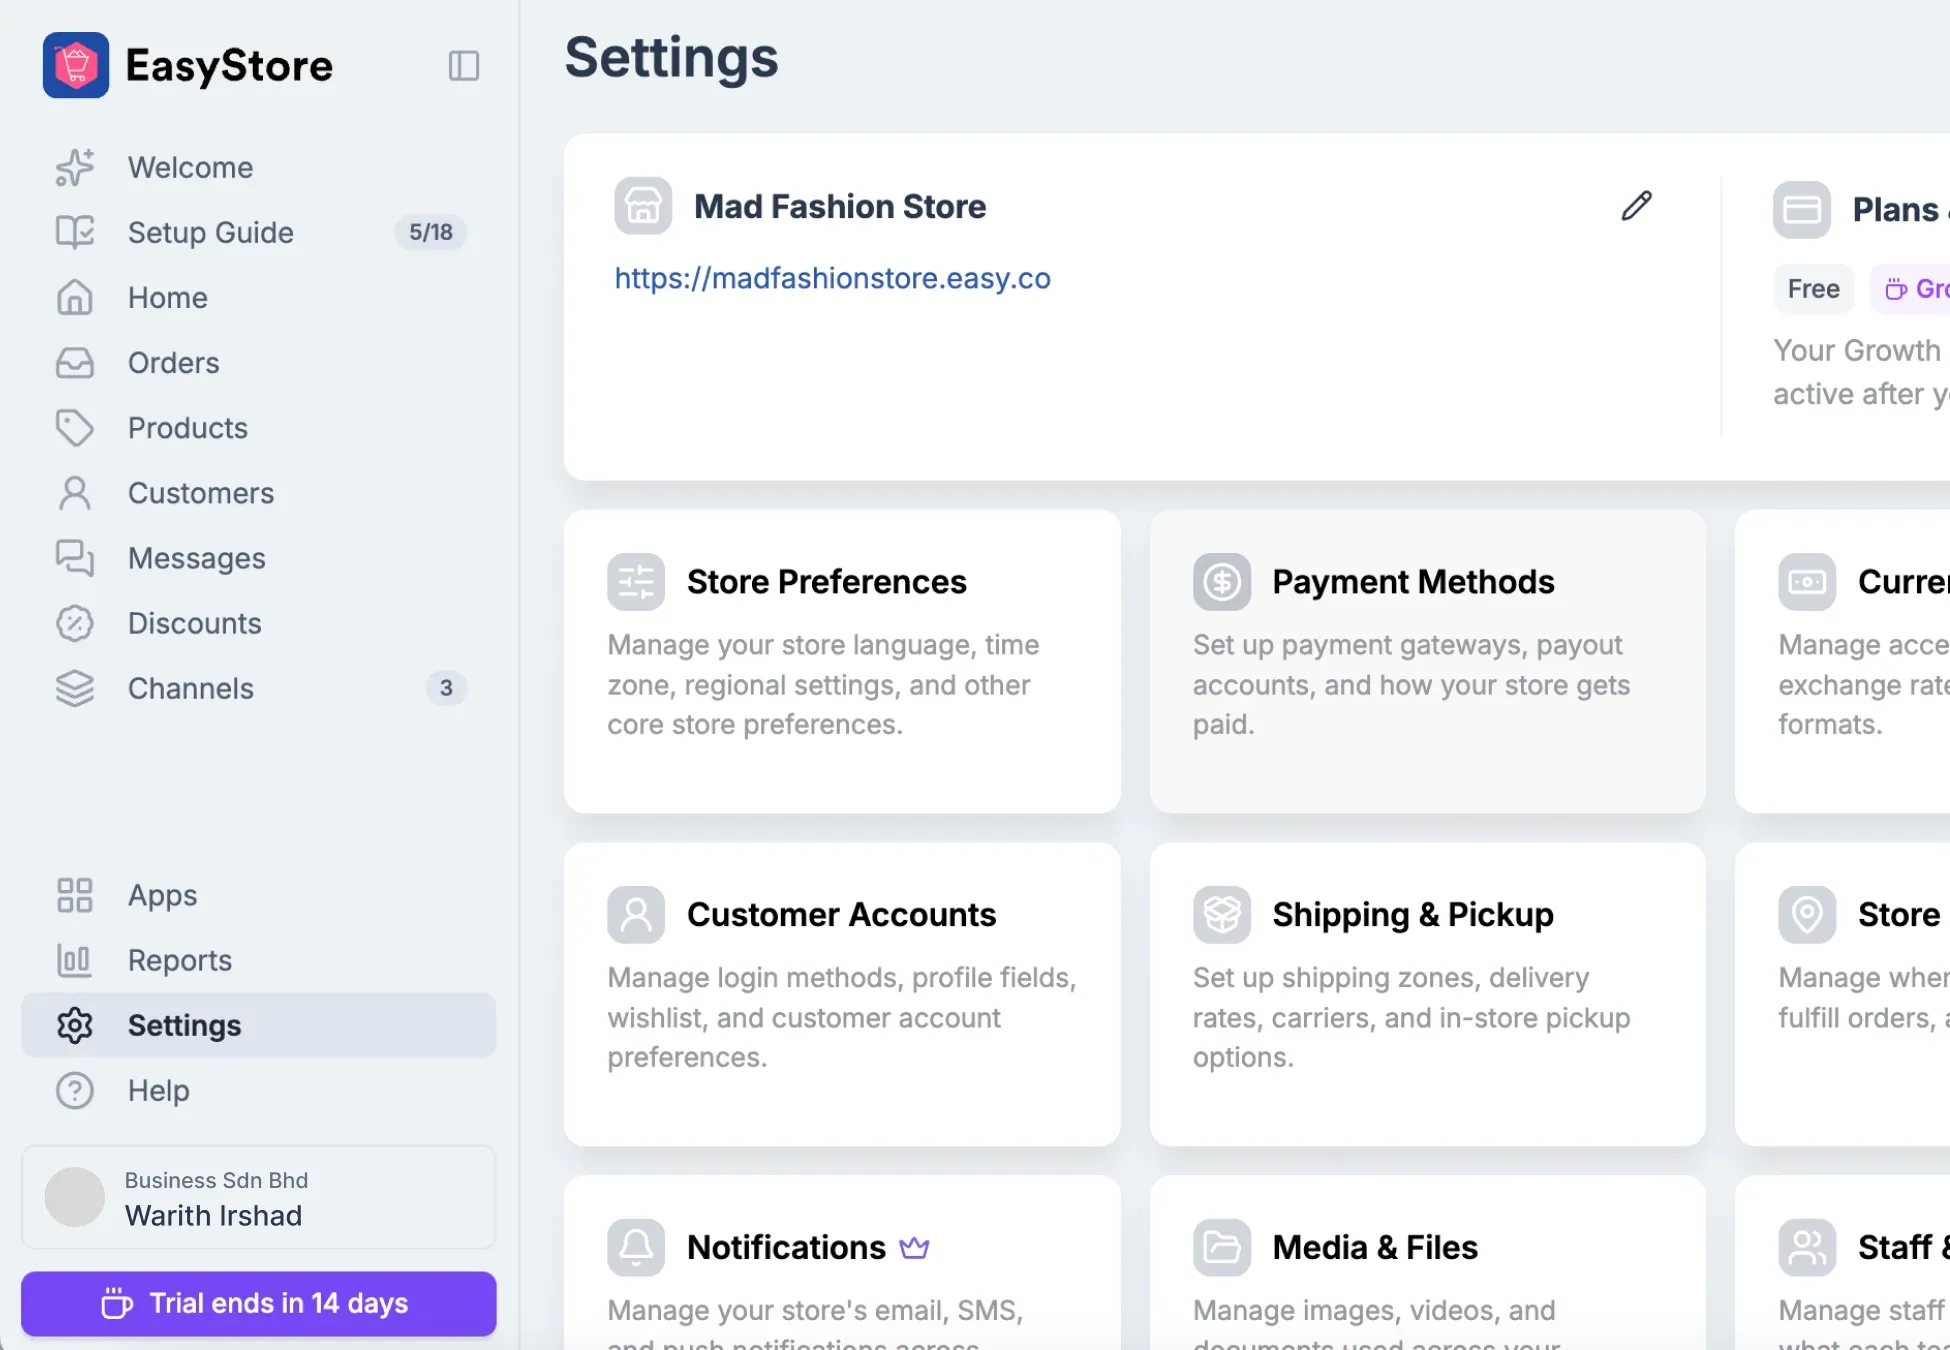The image size is (1950, 1350).
Task: Open the Shipping & Pickup heading
Action: pyautogui.click(x=1413, y=915)
